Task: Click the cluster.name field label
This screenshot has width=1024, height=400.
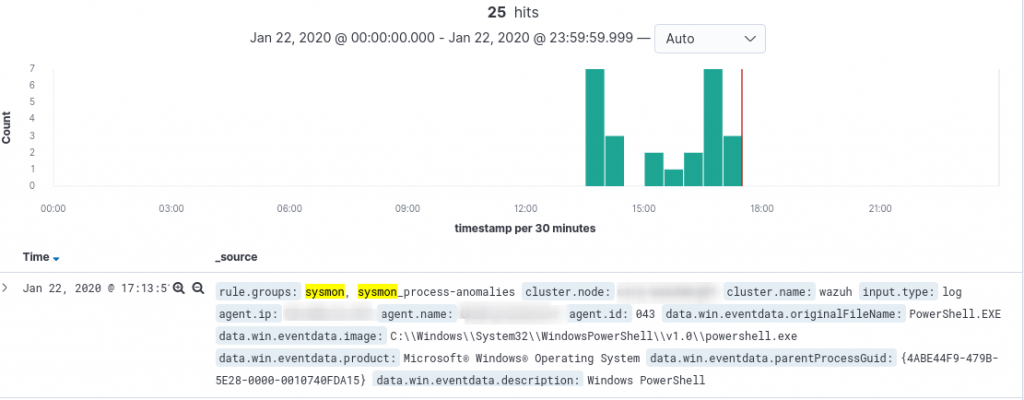Action: pos(770,292)
